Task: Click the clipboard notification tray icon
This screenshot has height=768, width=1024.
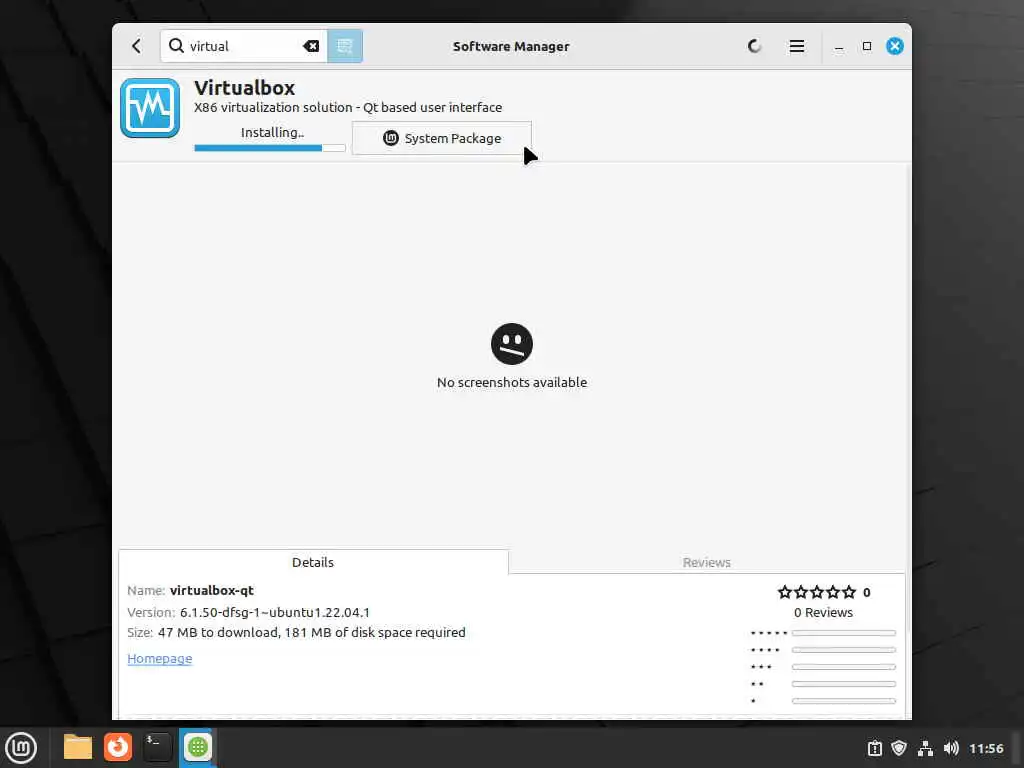Action: [874, 748]
